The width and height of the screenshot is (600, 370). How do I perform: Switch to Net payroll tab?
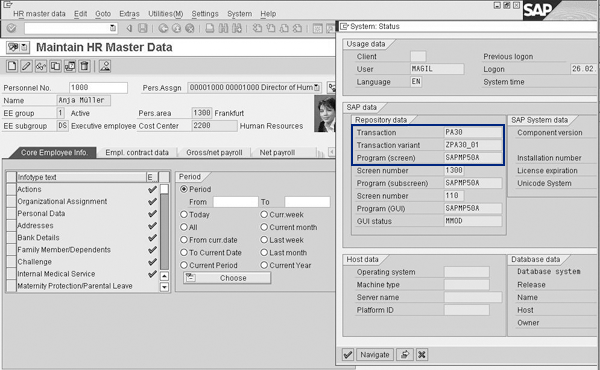pos(277,152)
